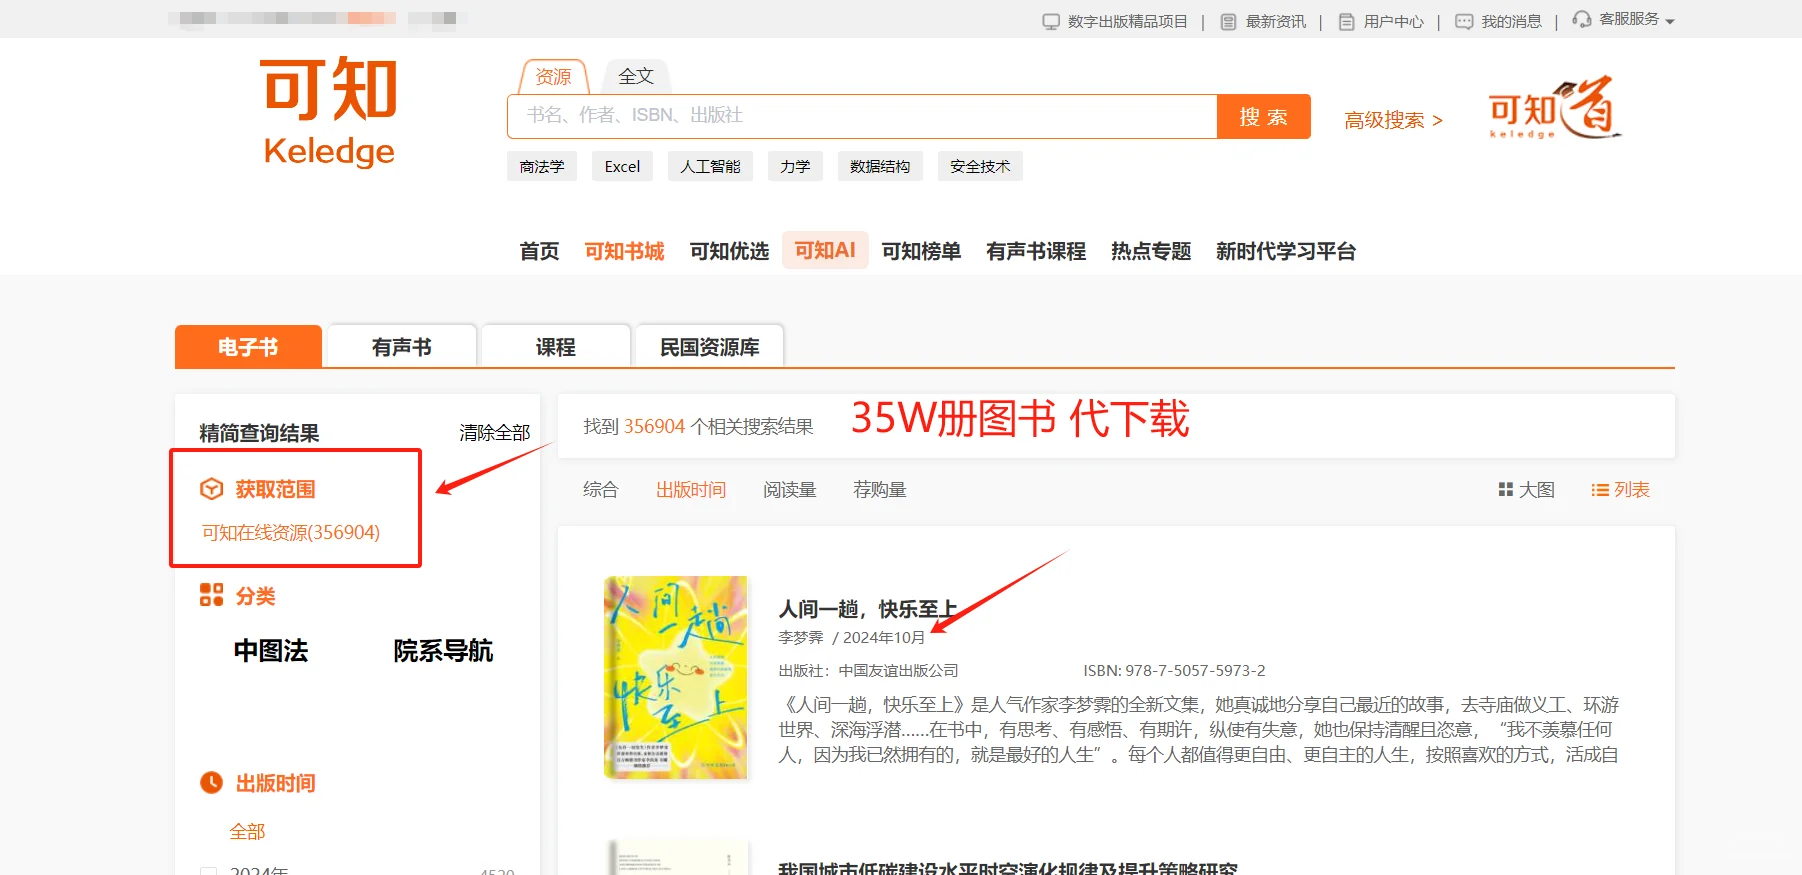
Task: Click the 力学 keyword tag
Action: tap(795, 166)
